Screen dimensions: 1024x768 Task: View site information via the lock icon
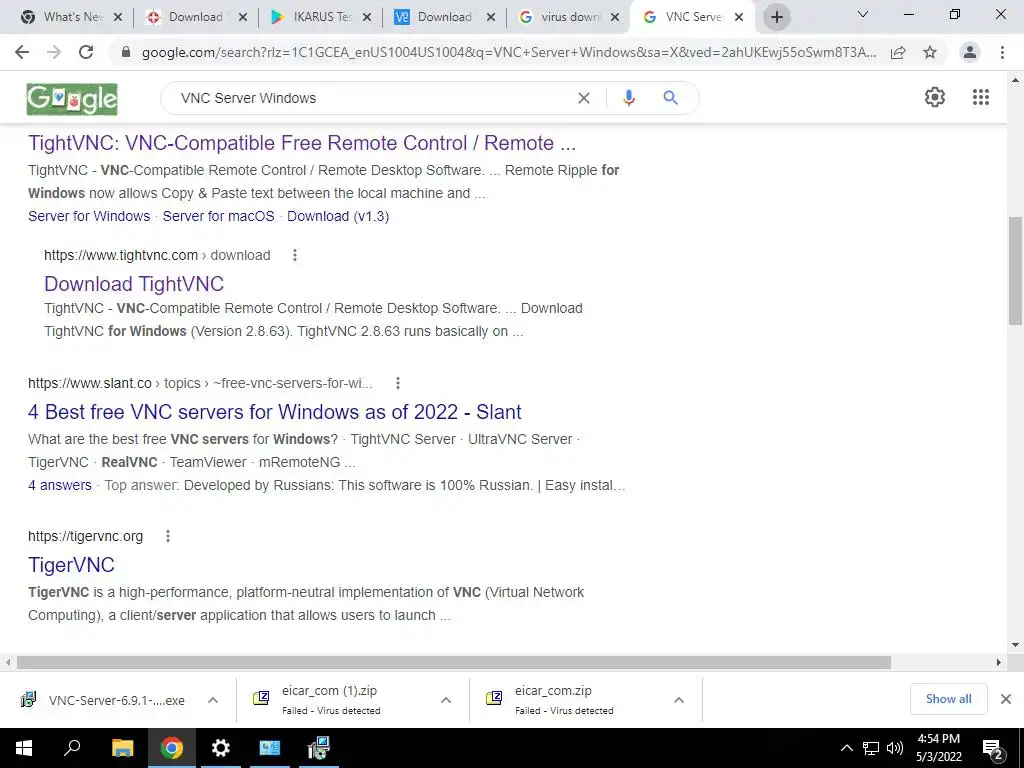click(x=126, y=52)
